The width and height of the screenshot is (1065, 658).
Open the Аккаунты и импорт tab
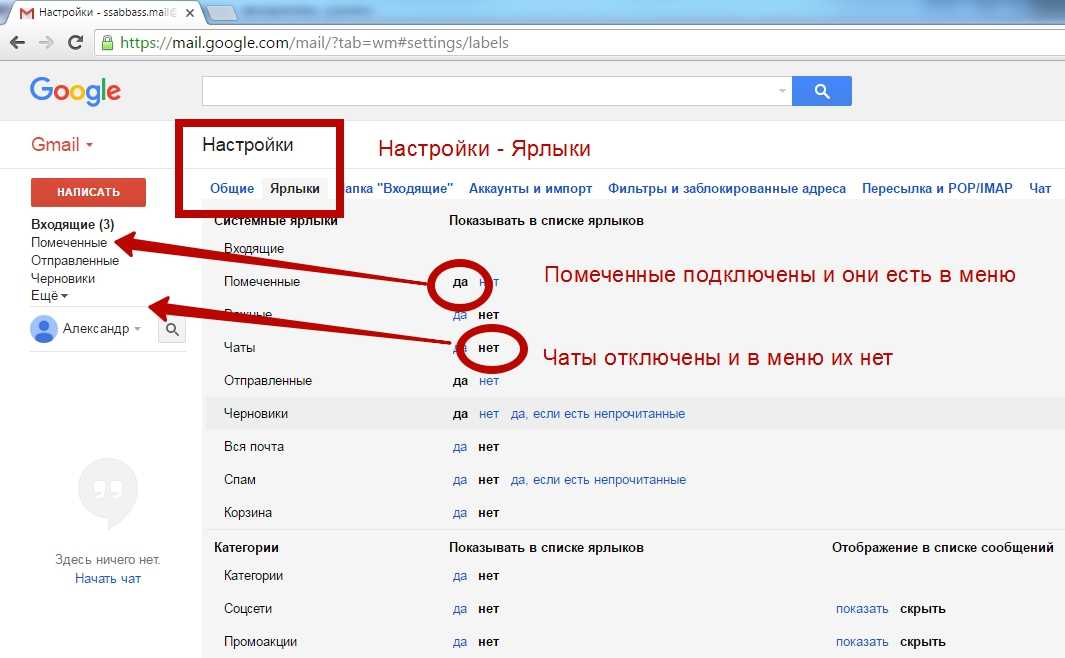530,188
